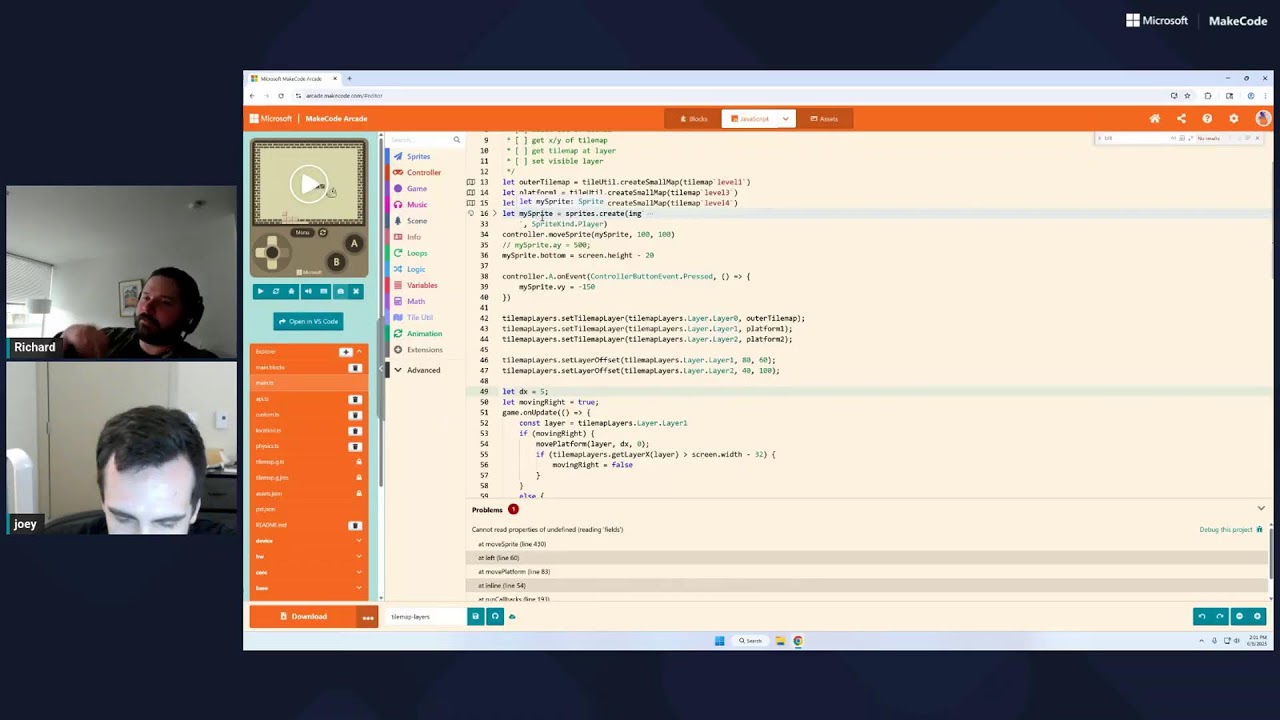Expand the hw package folder

(308, 557)
